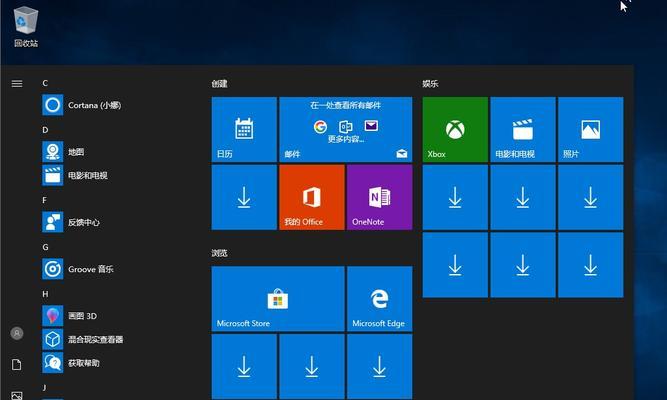Screen dimensions: 667x400
Task: Open the user account icon in Start rail
Action: pyautogui.click(x=17, y=333)
